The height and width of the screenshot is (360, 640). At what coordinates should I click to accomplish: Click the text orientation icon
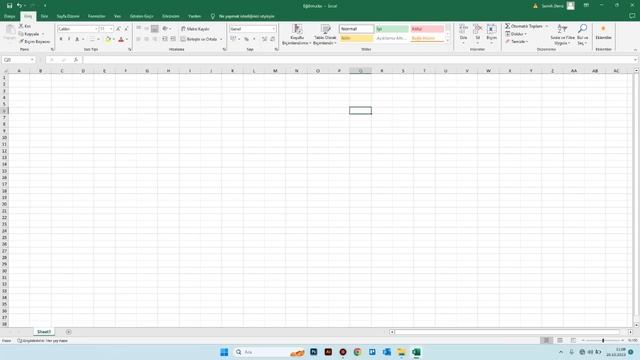pos(165,29)
